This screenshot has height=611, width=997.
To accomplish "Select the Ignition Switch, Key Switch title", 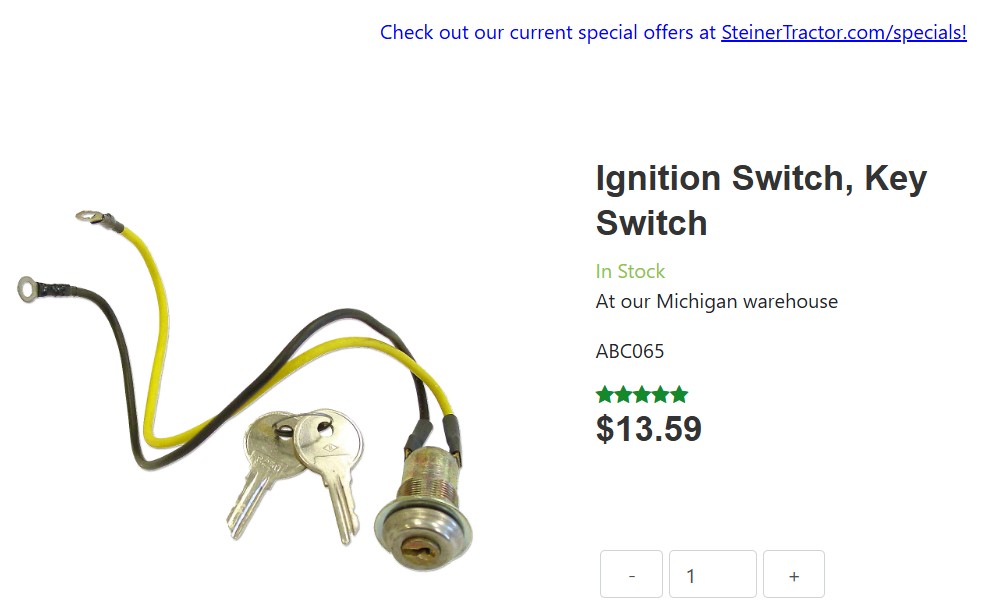I will [x=761, y=200].
